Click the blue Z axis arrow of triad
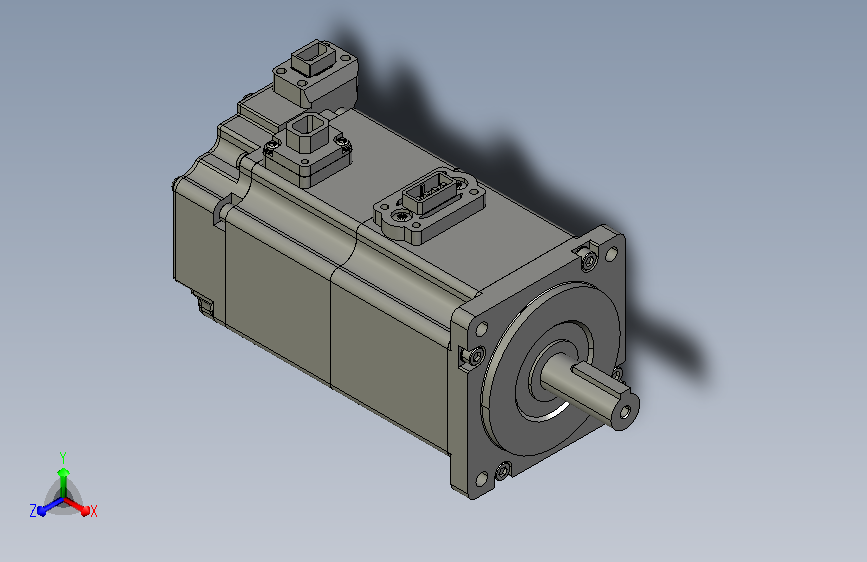 pyautogui.click(x=50, y=507)
